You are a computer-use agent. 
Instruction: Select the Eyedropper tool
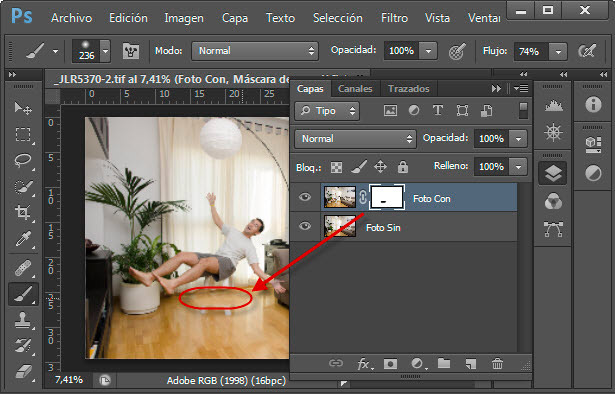pos(23,239)
